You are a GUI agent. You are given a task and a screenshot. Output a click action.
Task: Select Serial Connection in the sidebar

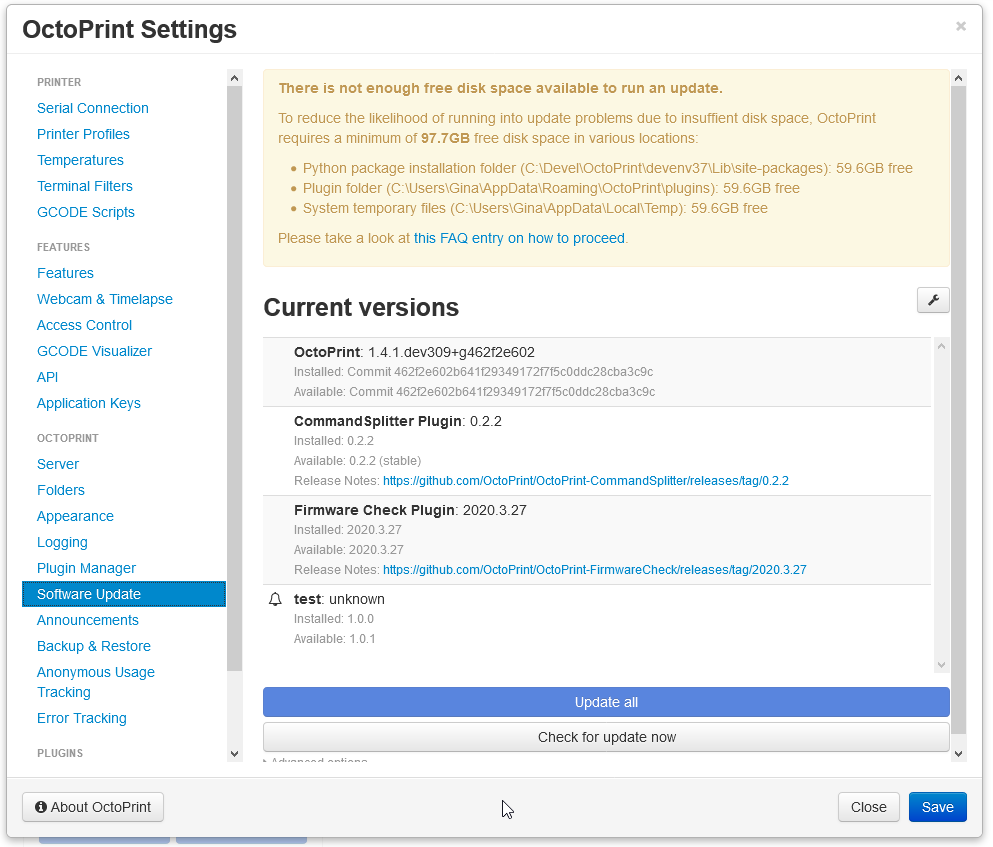coord(92,108)
